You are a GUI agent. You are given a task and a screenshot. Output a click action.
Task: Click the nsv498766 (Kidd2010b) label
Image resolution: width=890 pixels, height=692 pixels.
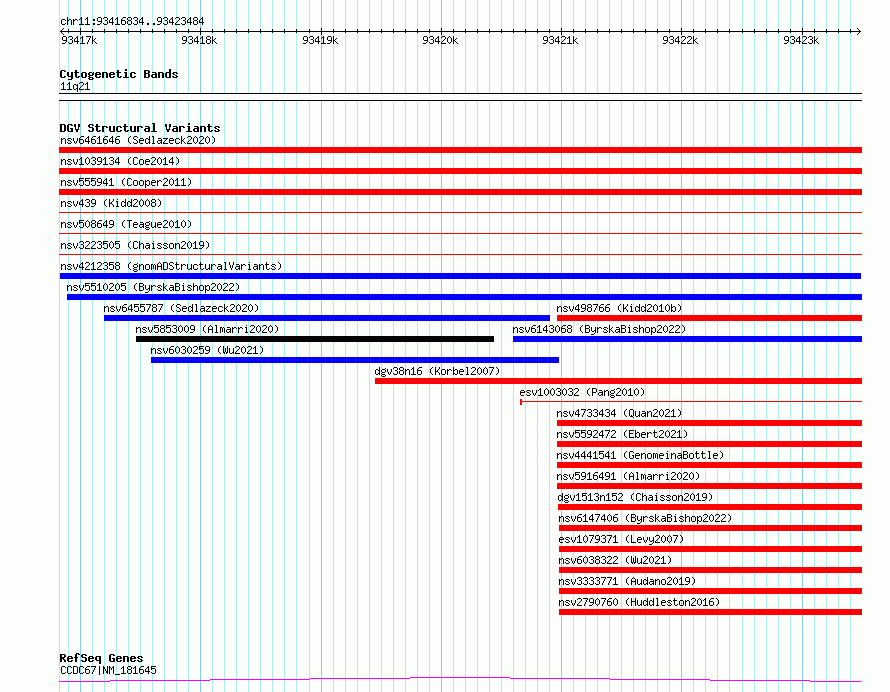[619, 308]
